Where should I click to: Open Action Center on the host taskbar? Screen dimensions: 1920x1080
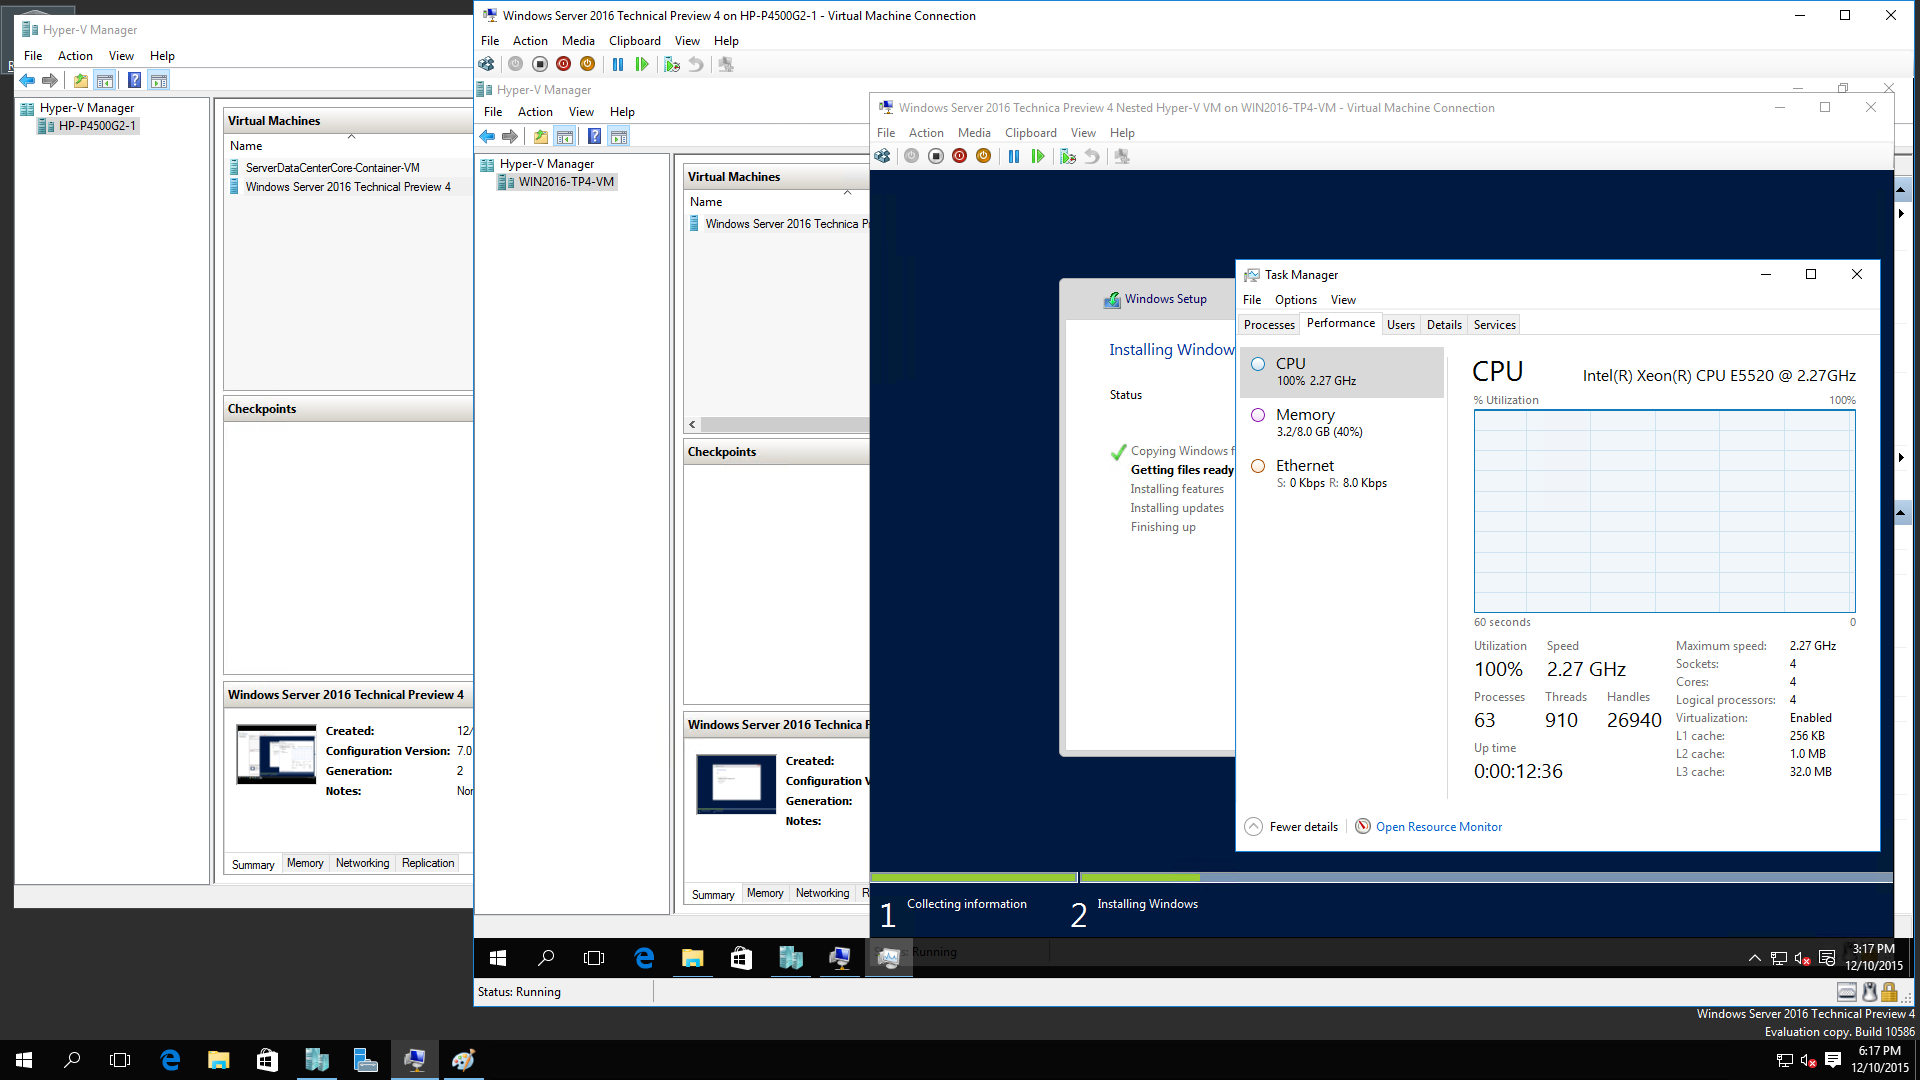[x=1833, y=1060]
